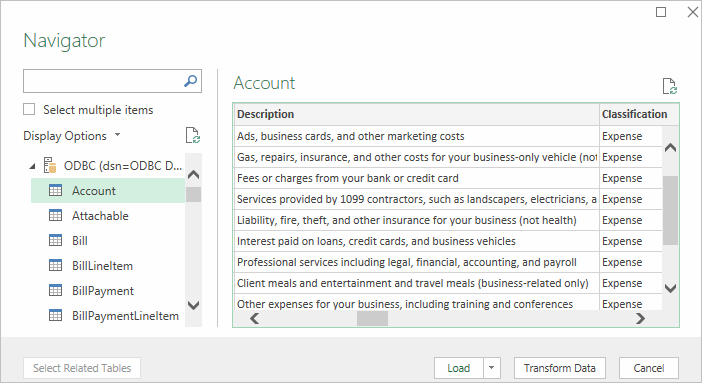This screenshot has height=383, width=702.
Task: Click the search magnifier icon
Action: (190, 81)
